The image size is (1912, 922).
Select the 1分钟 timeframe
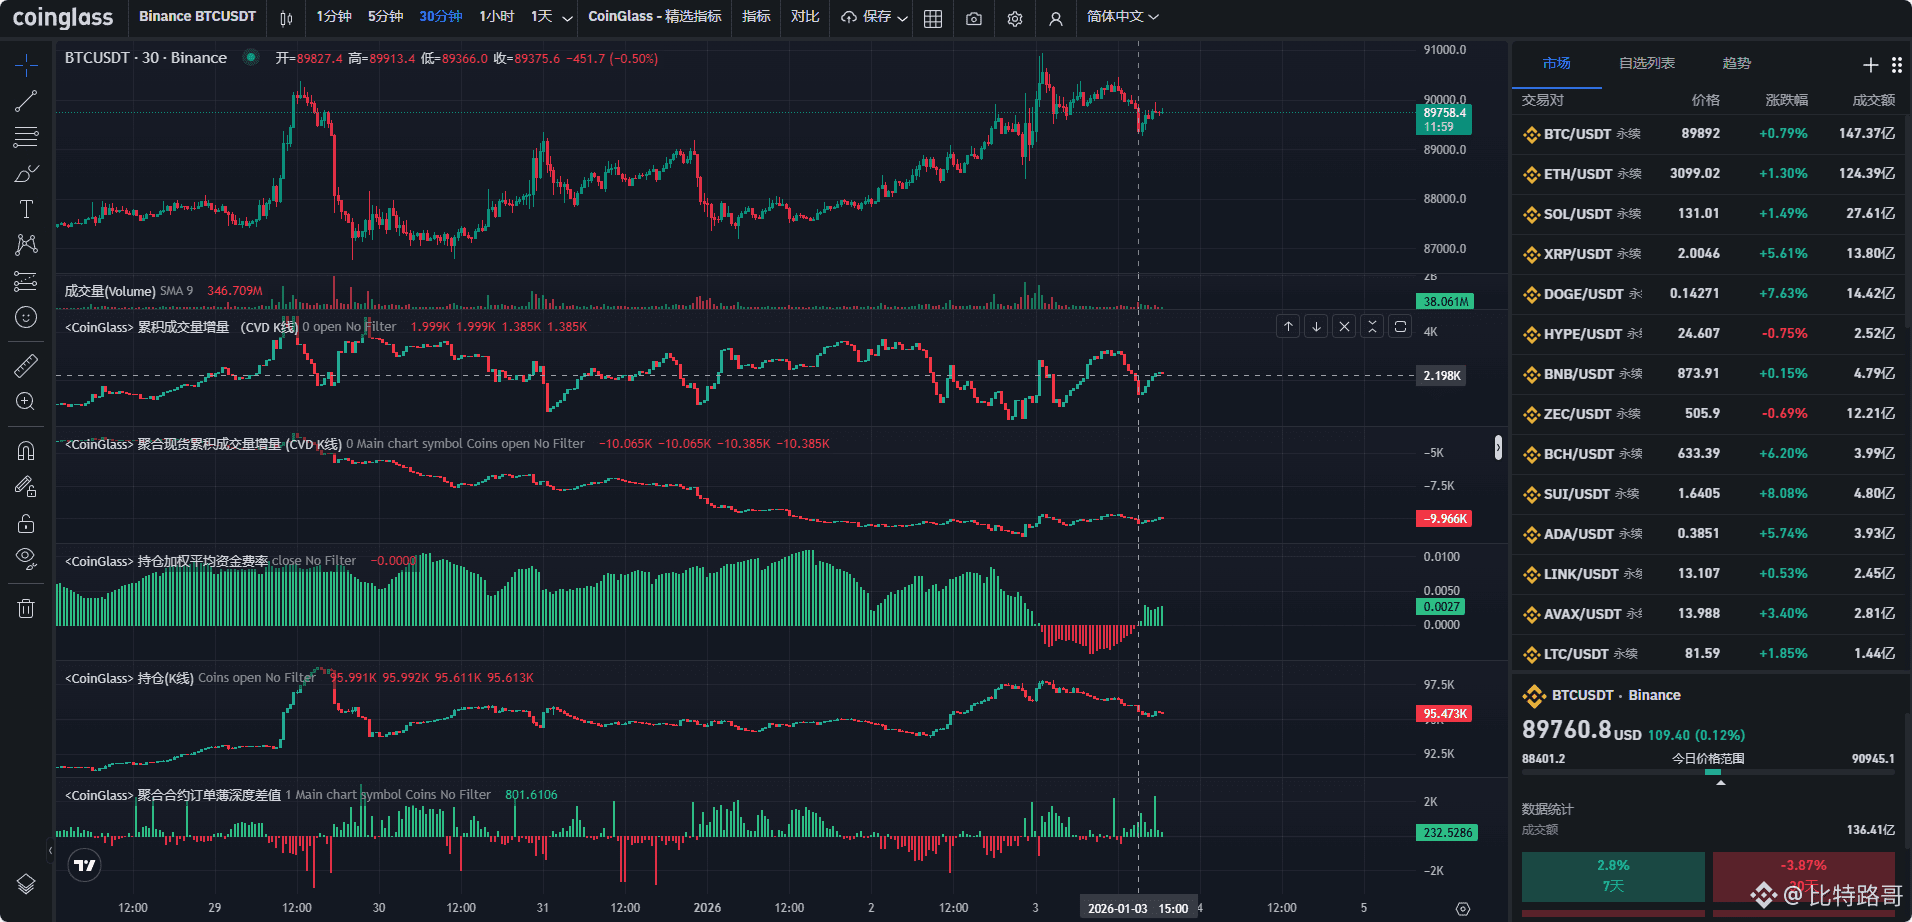pos(334,17)
